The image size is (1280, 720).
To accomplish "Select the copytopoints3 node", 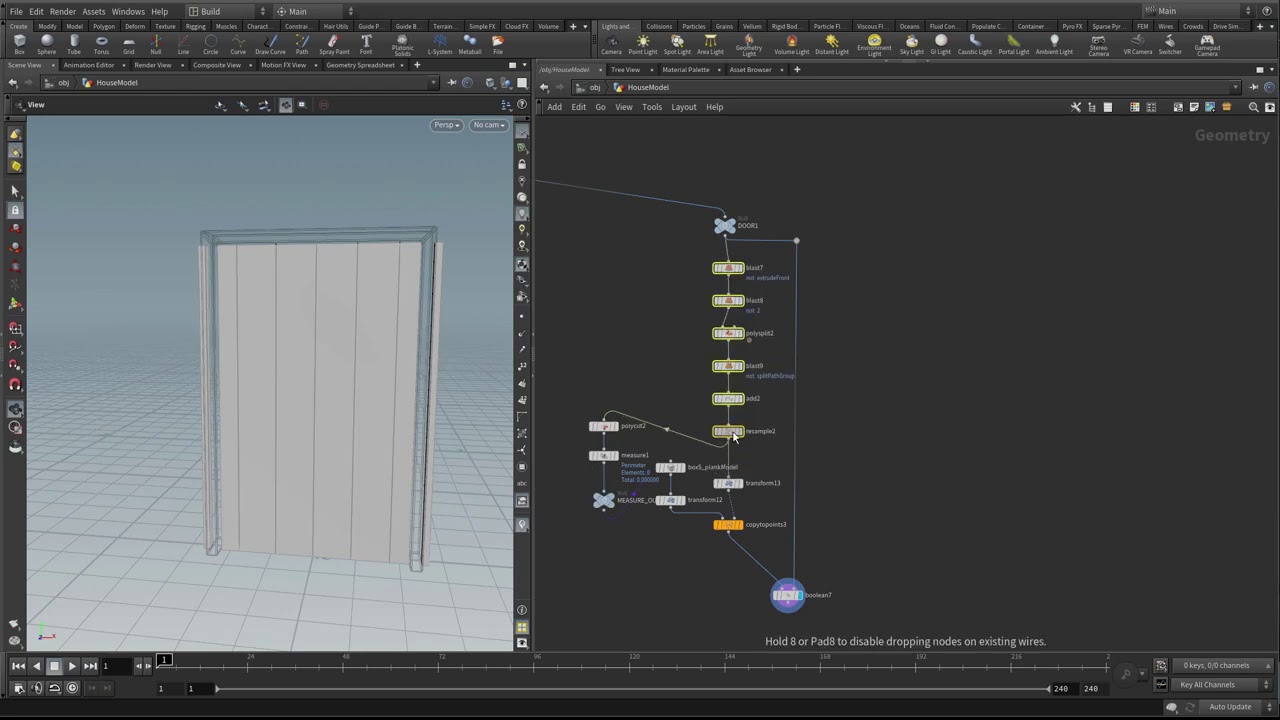I will 728,525.
